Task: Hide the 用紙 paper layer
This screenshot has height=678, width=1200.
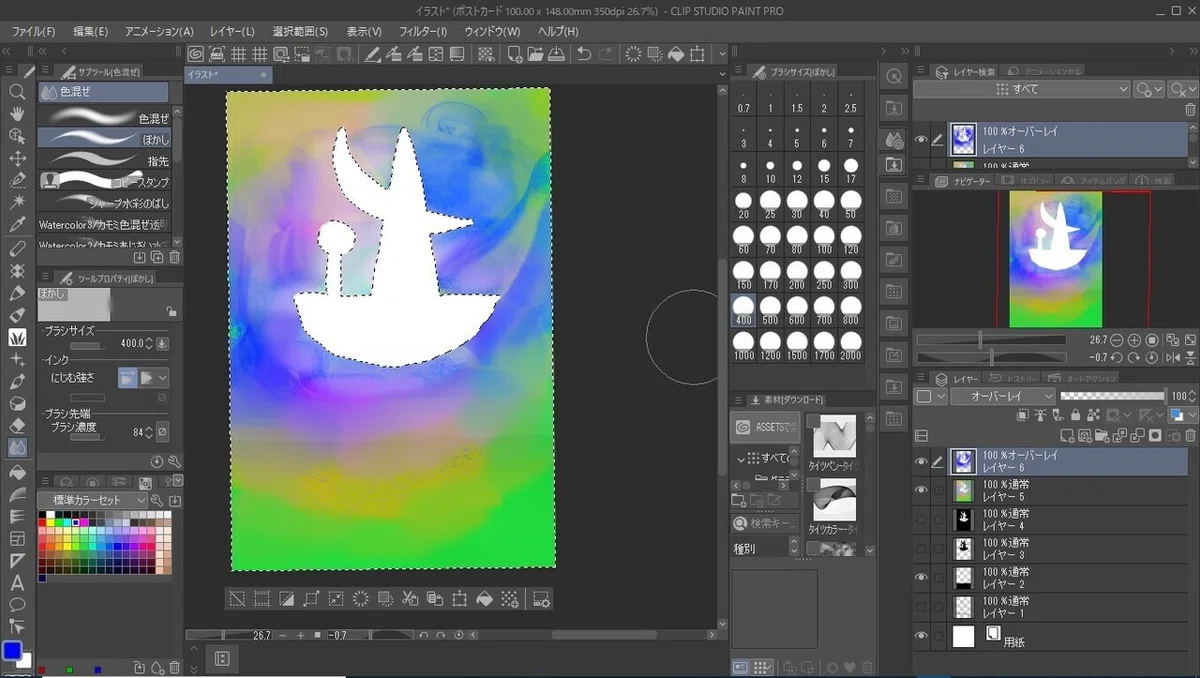Action: 921,636
